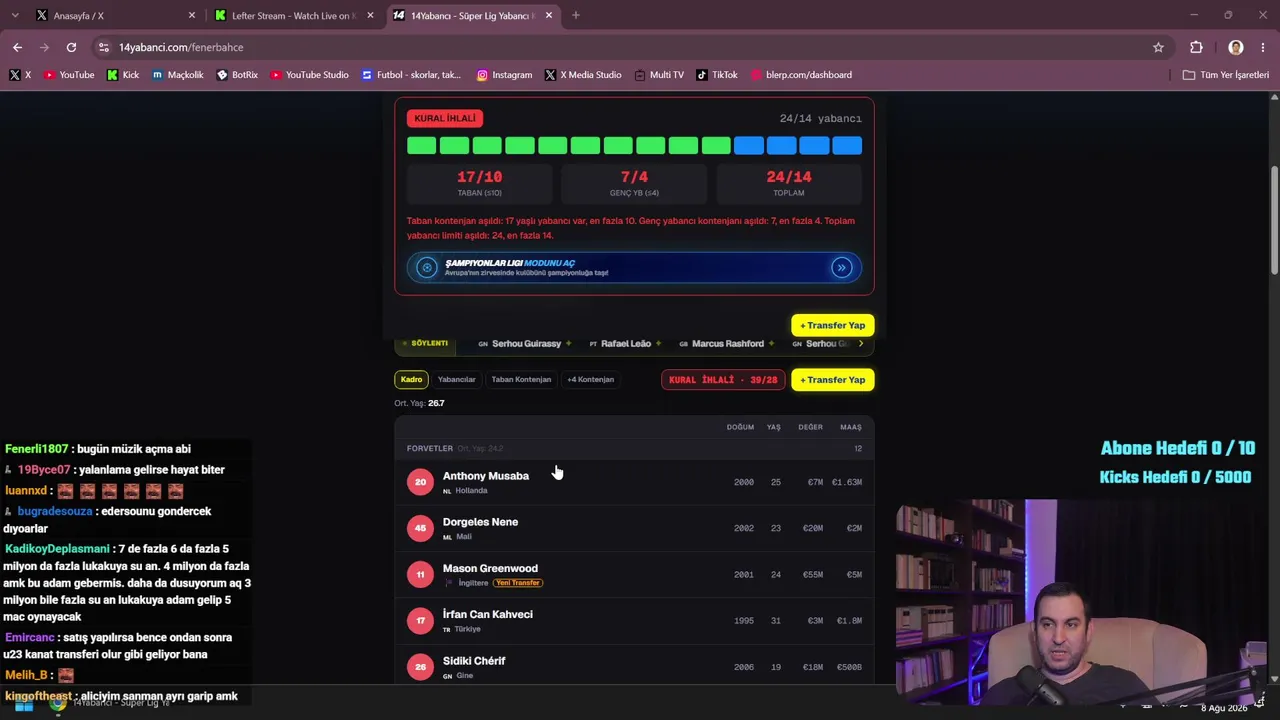The width and height of the screenshot is (1280, 720).
Task: Bookmark this page with the star icon
Action: (1158, 47)
